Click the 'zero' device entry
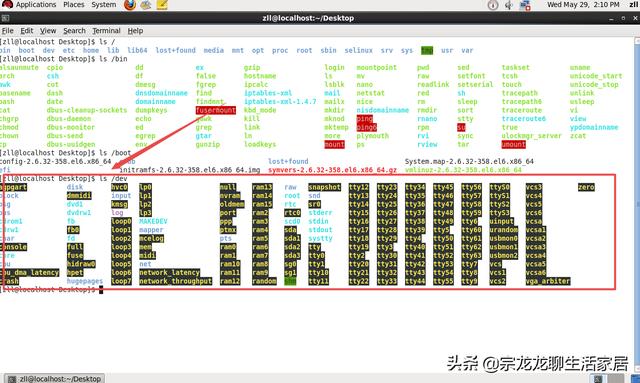This screenshot has height=383, width=640. (x=586, y=187)
